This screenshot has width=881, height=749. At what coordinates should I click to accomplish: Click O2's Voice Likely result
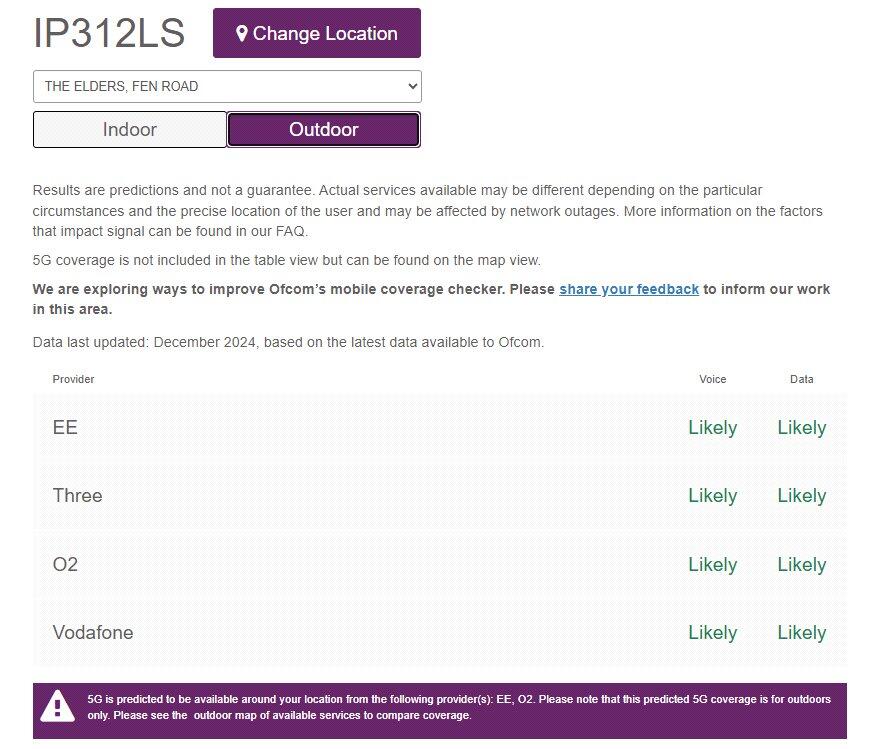point(712,565)
